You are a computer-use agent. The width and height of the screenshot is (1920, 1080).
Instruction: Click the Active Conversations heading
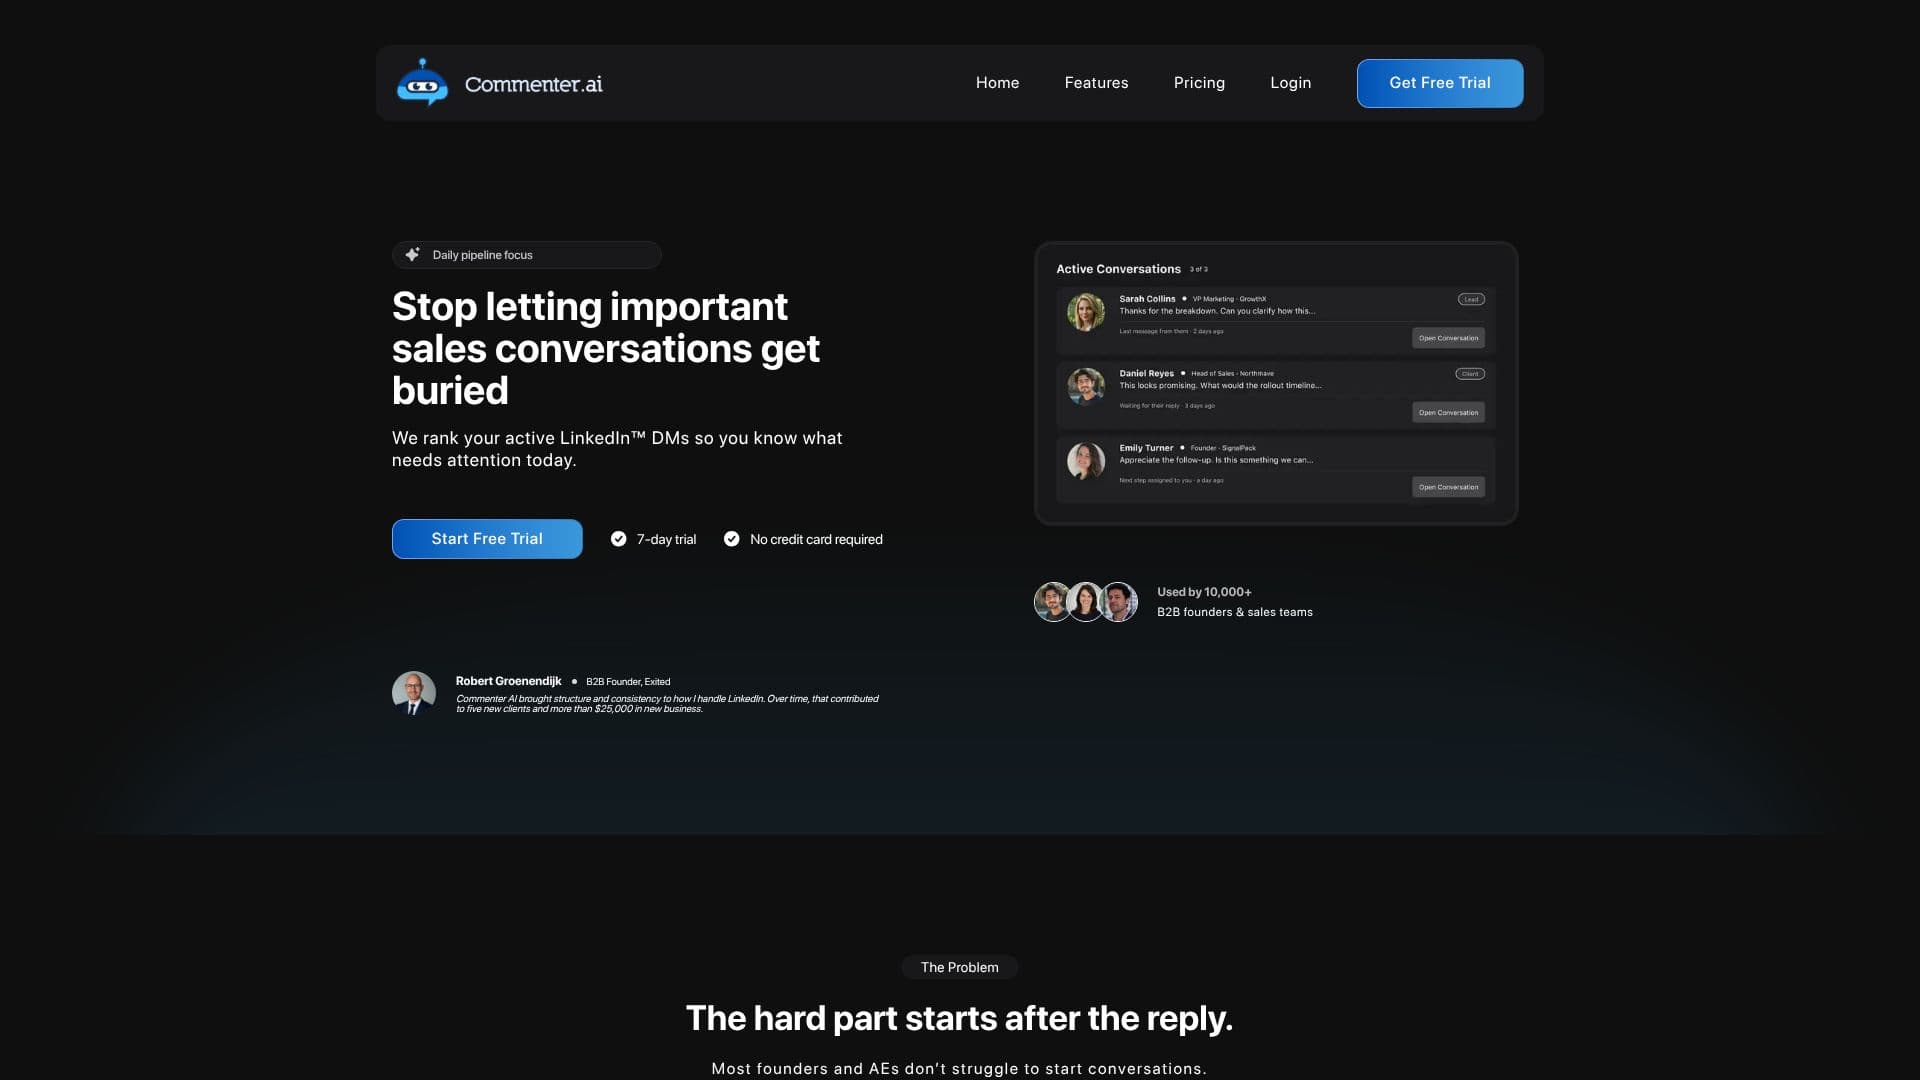click(x=1118, y=269)
